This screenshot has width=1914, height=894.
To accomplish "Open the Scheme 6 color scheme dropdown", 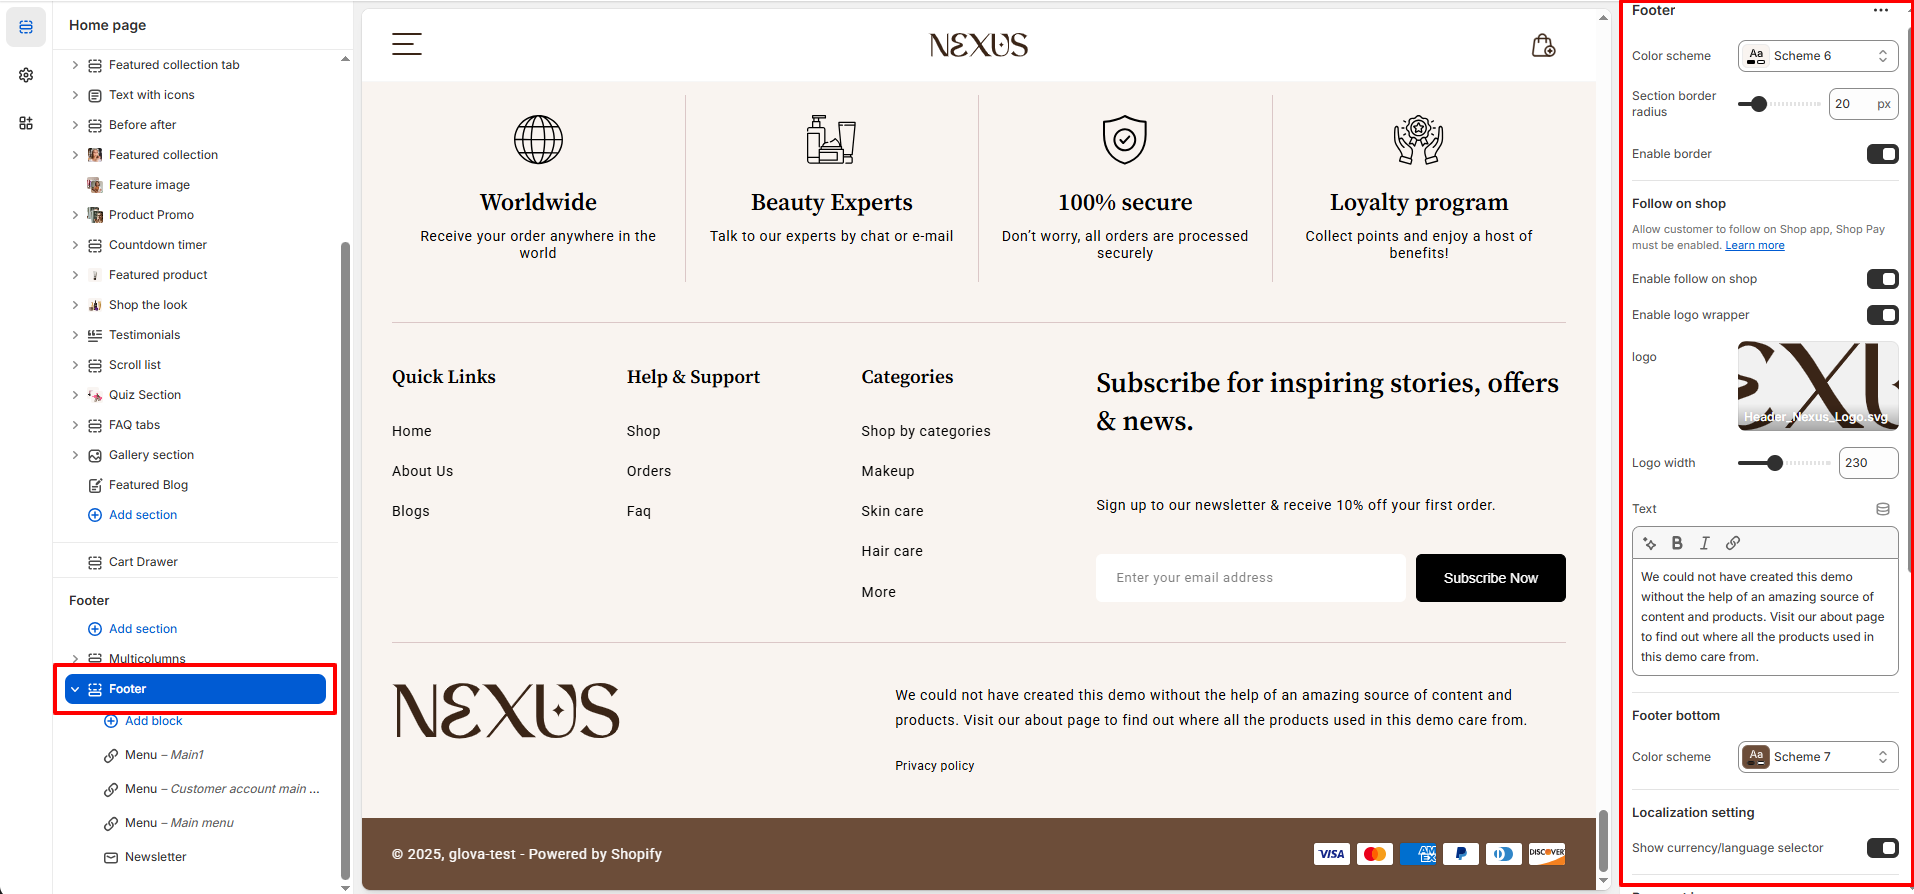I will pyautogui.click(x=1817, y=56).
